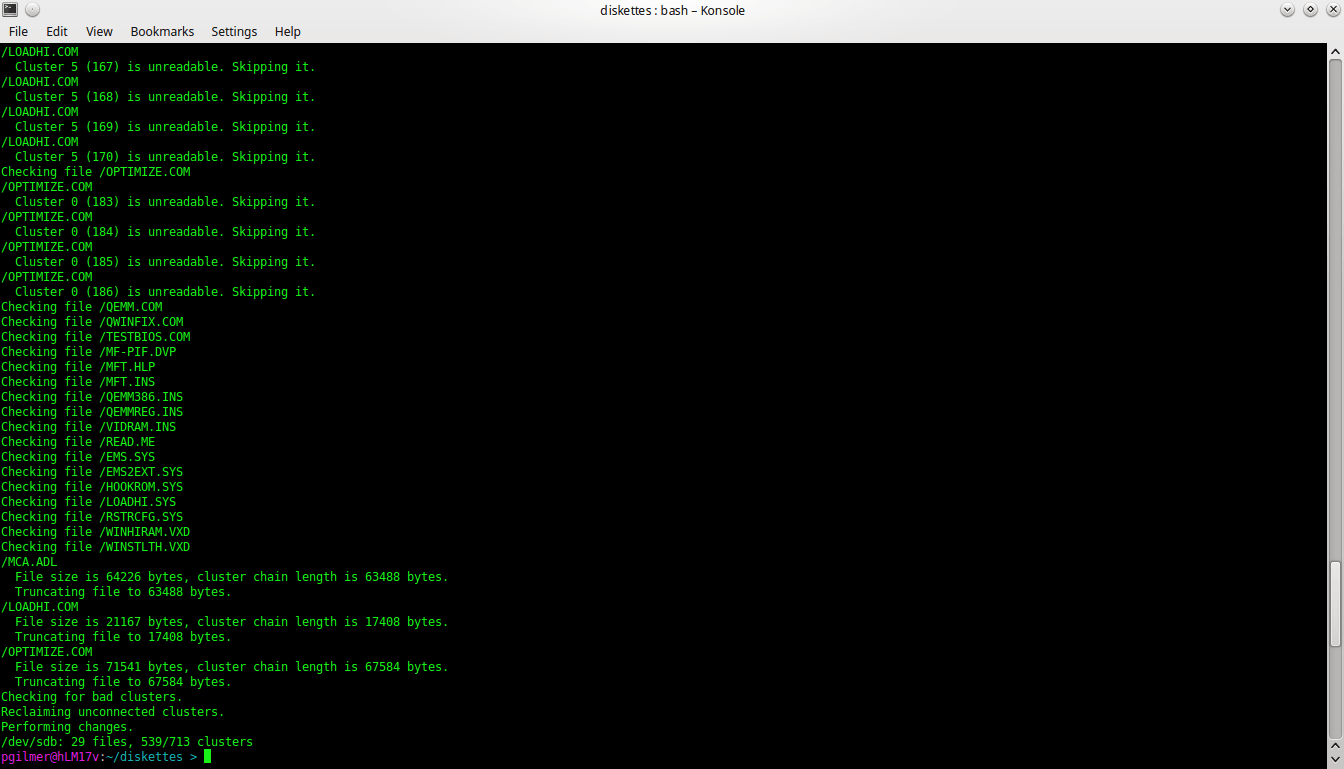Click 'Truncating file to 63488 bytes.' line
The width and height of the screenshot is (1344, 769).
(123, 592)
